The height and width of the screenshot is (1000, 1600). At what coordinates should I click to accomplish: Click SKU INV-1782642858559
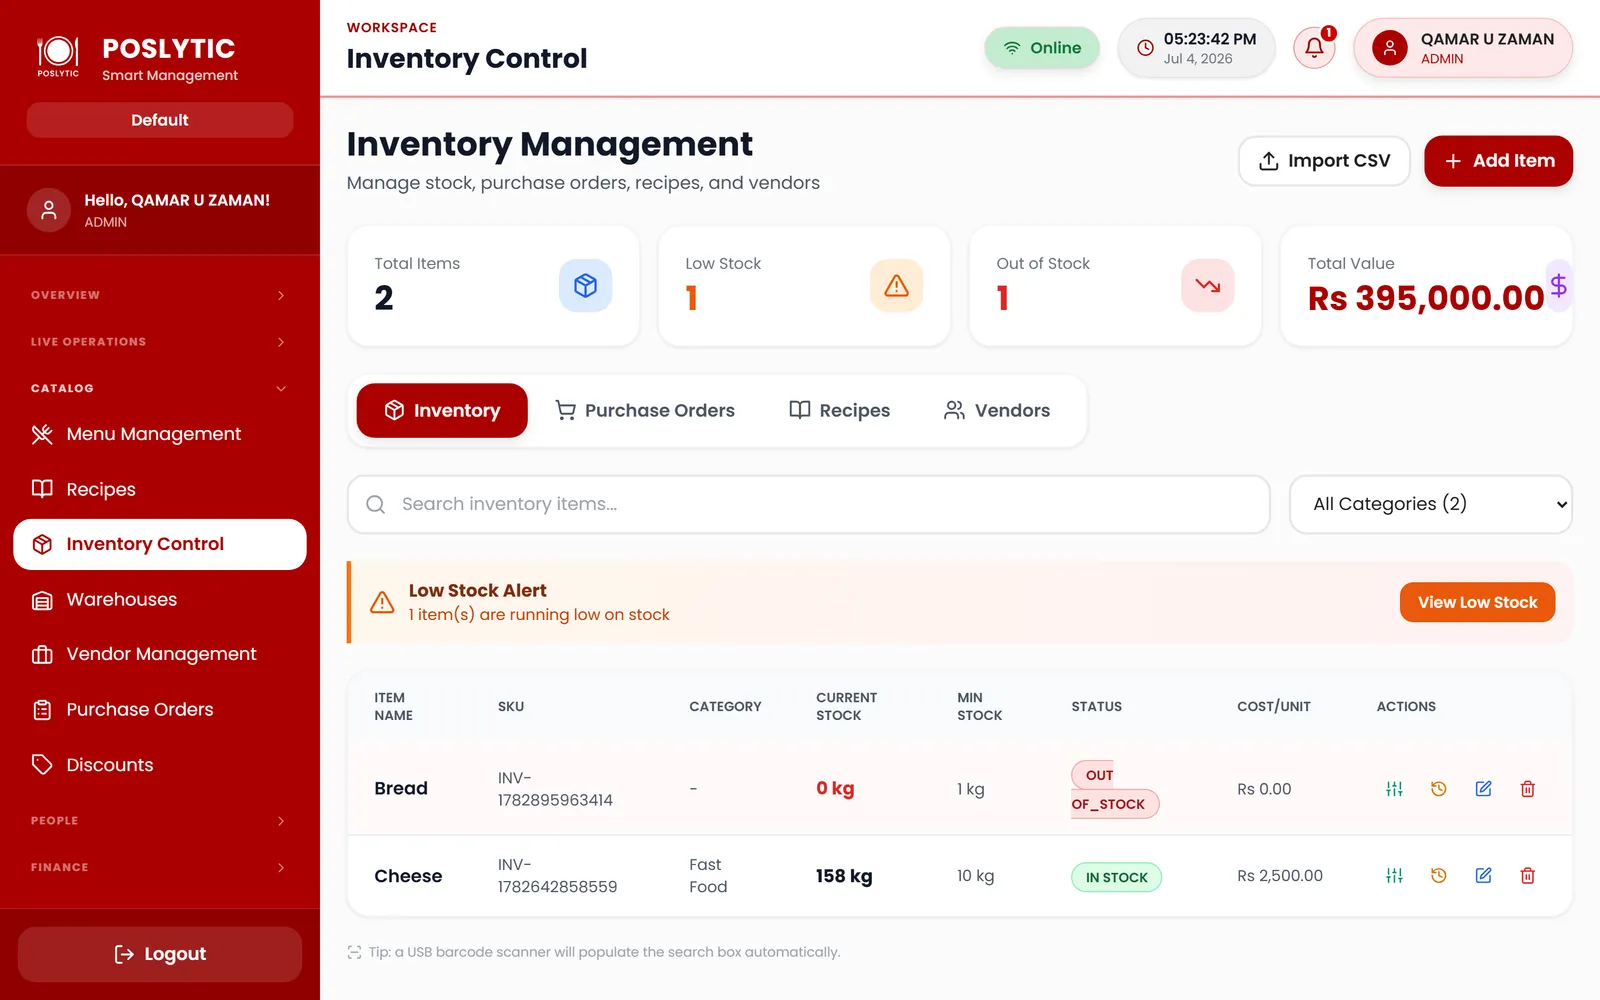click(557, 876)
